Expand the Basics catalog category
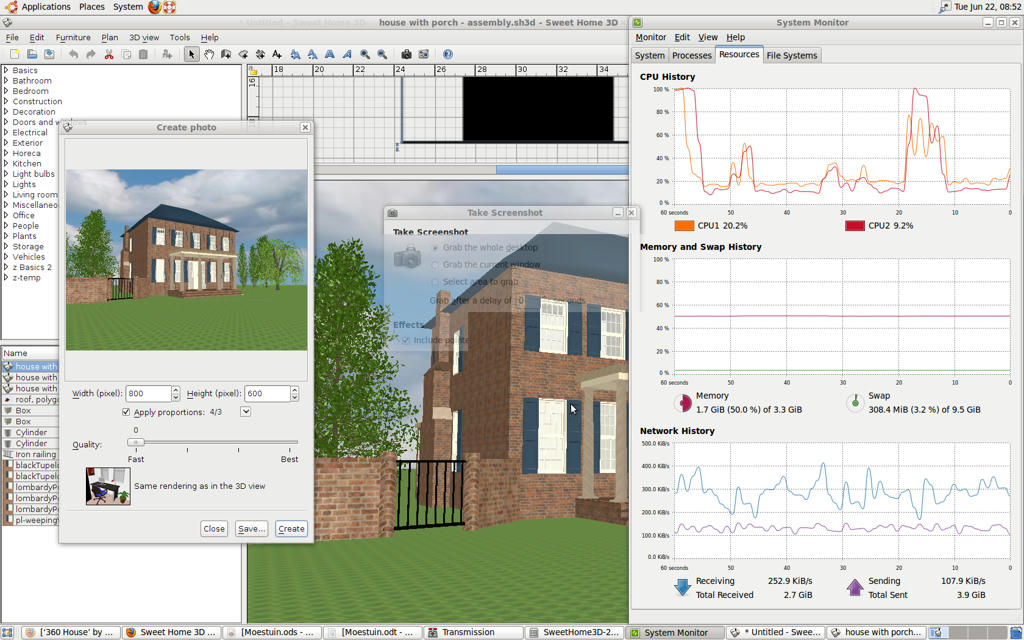This screenshot has height=640, width=1024. (6, 70)
